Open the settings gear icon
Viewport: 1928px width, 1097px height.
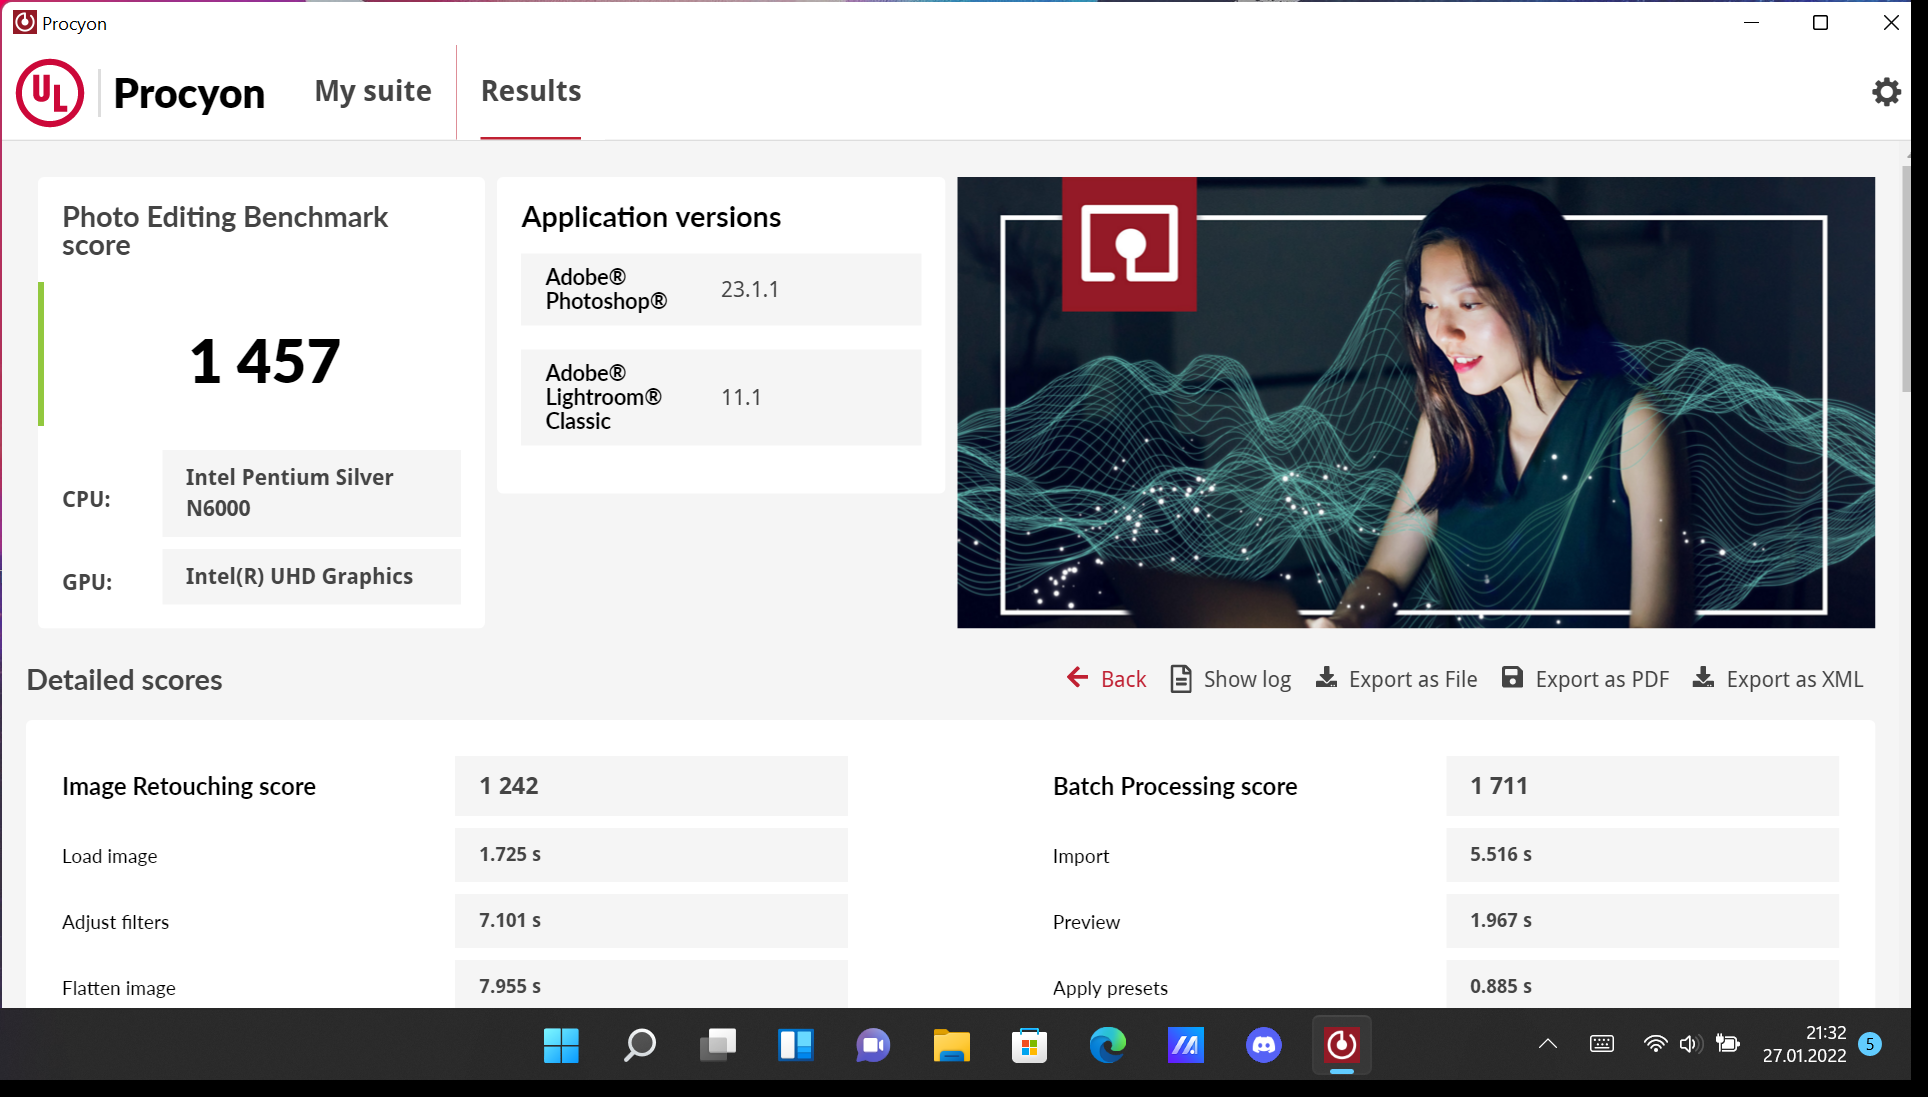pyautogui.click(x=1886, y=92)
